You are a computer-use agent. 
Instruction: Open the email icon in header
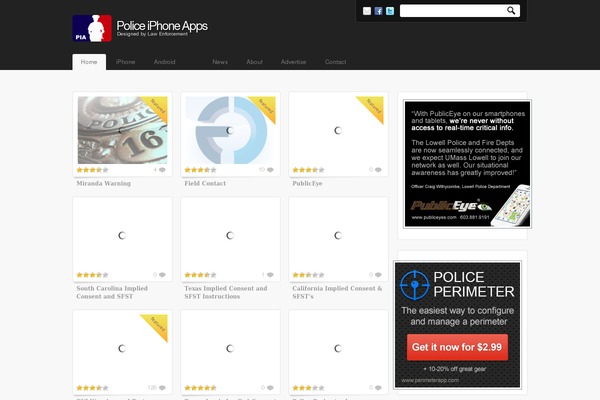(367, 11)
